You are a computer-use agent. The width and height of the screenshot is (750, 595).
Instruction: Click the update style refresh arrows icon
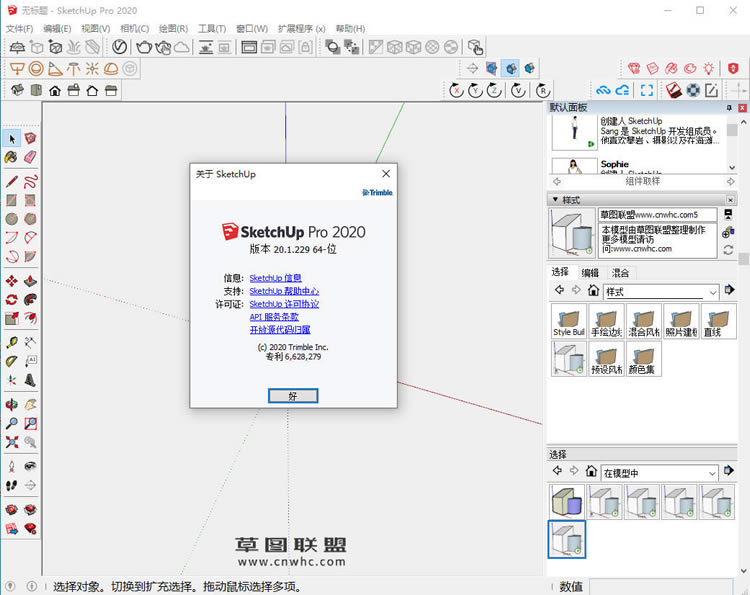pos(728,250)
